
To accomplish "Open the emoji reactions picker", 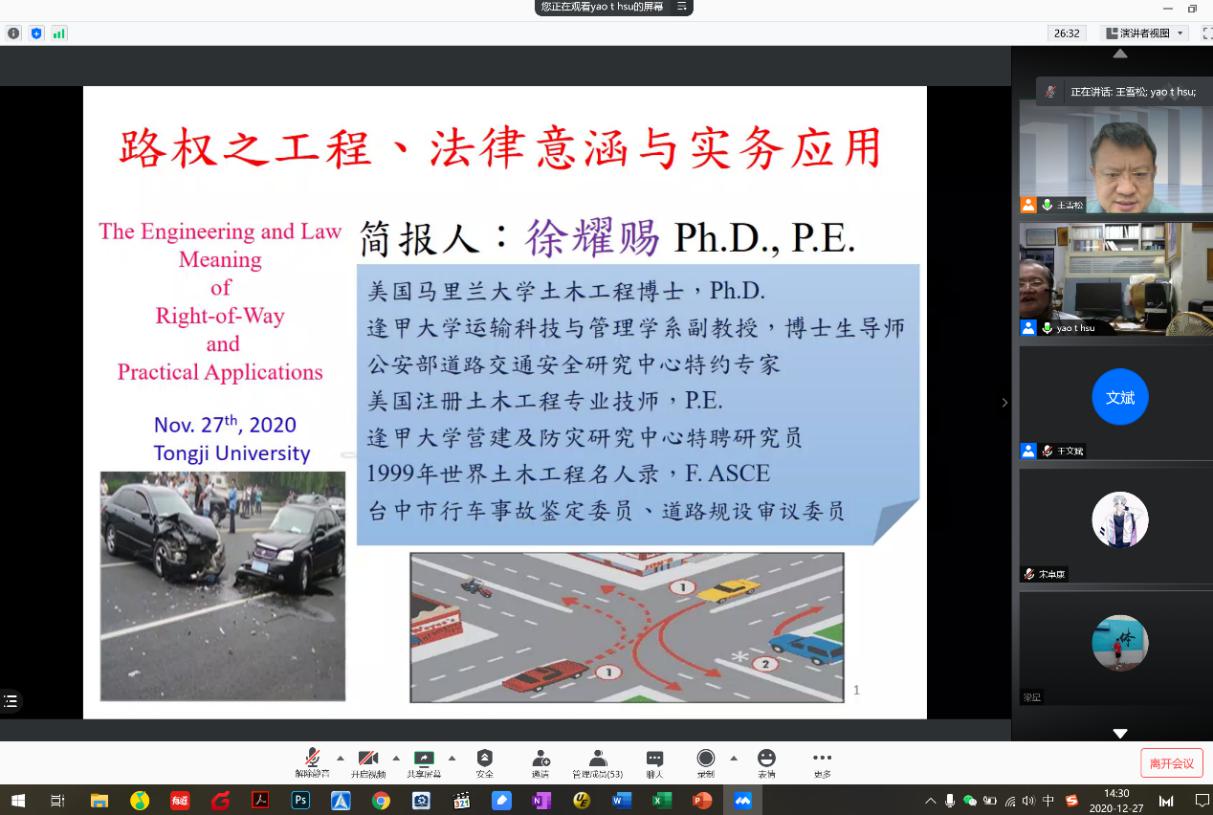I will pos(766,760).
